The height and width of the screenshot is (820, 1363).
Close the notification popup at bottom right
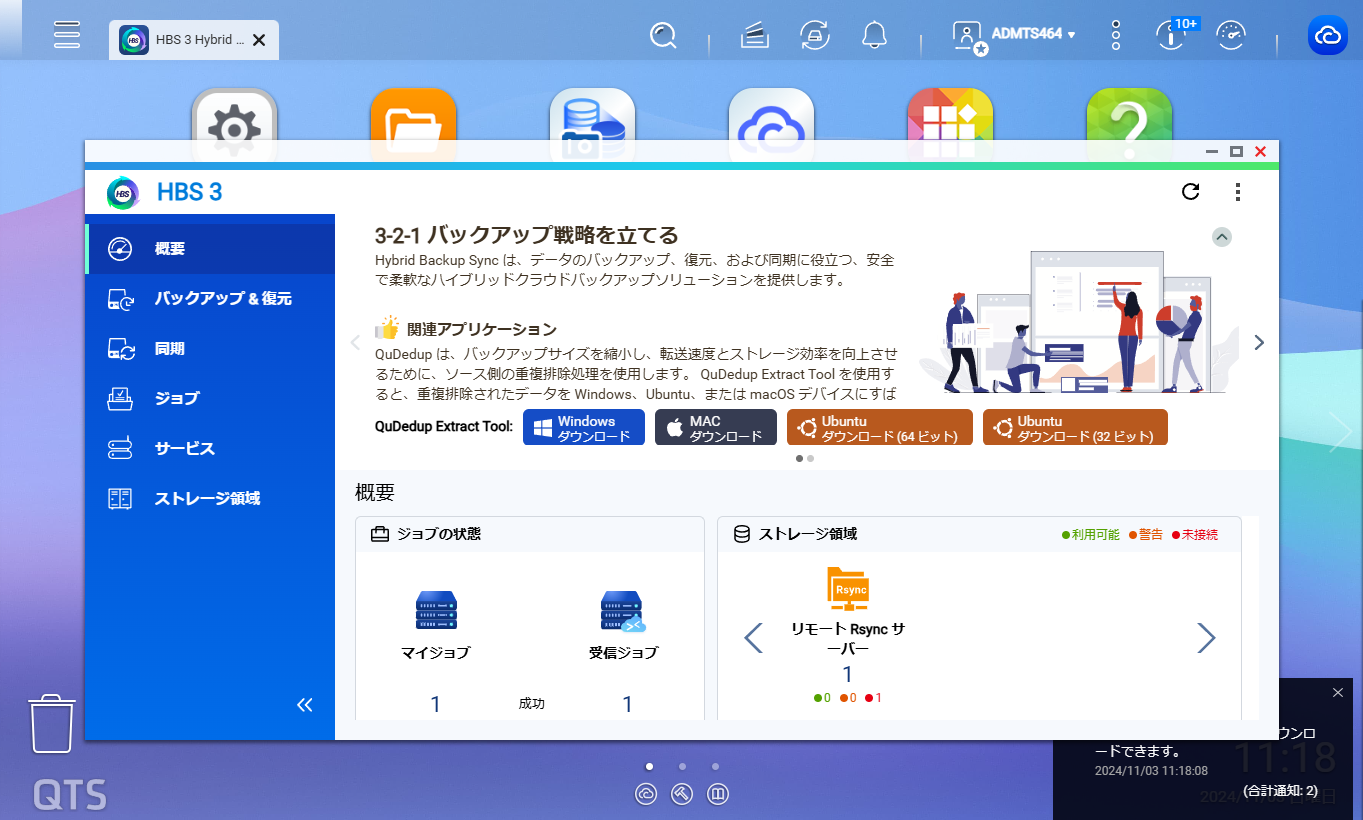pos(1338,692)
